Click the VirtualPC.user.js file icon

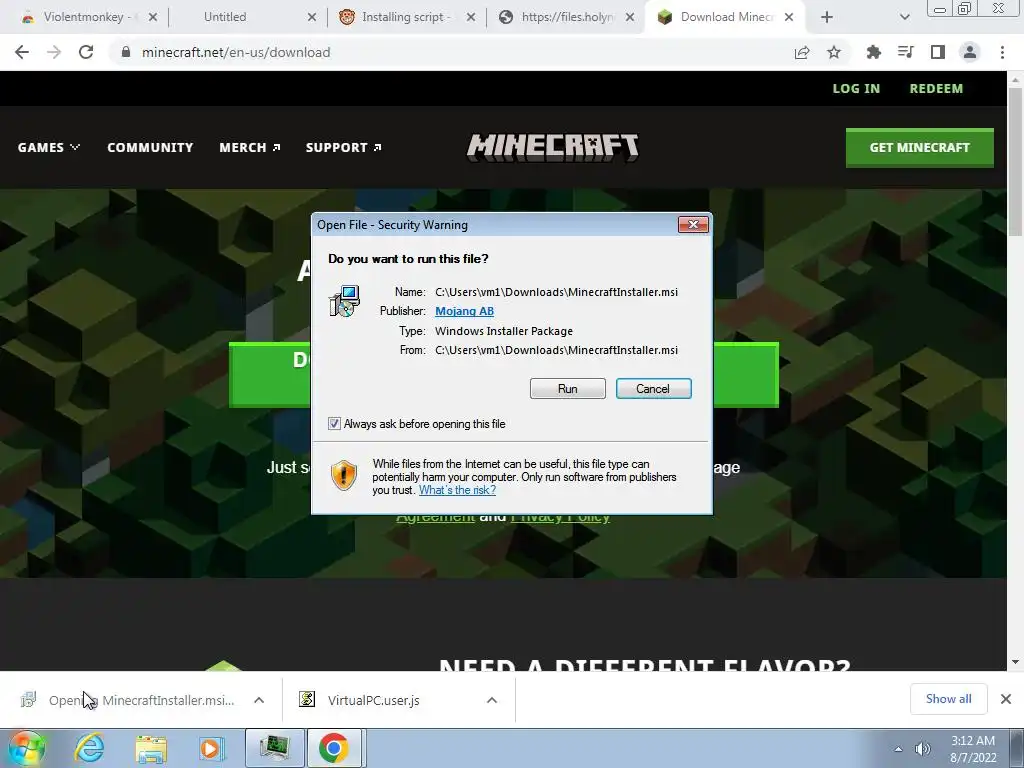(x=307, y=699)
